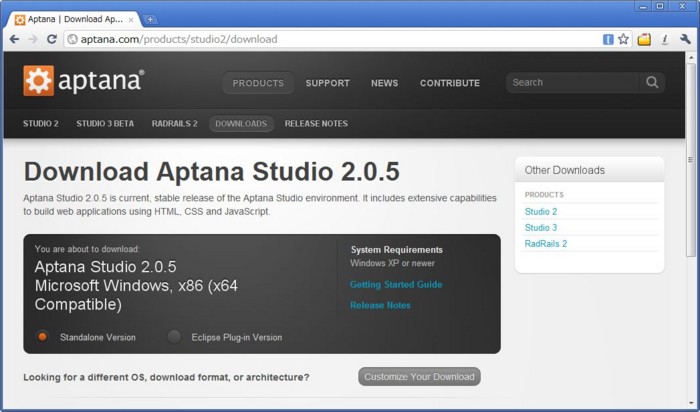
Task: Click Studio 3 in Other Downloads
Action: tap(541, 228)
